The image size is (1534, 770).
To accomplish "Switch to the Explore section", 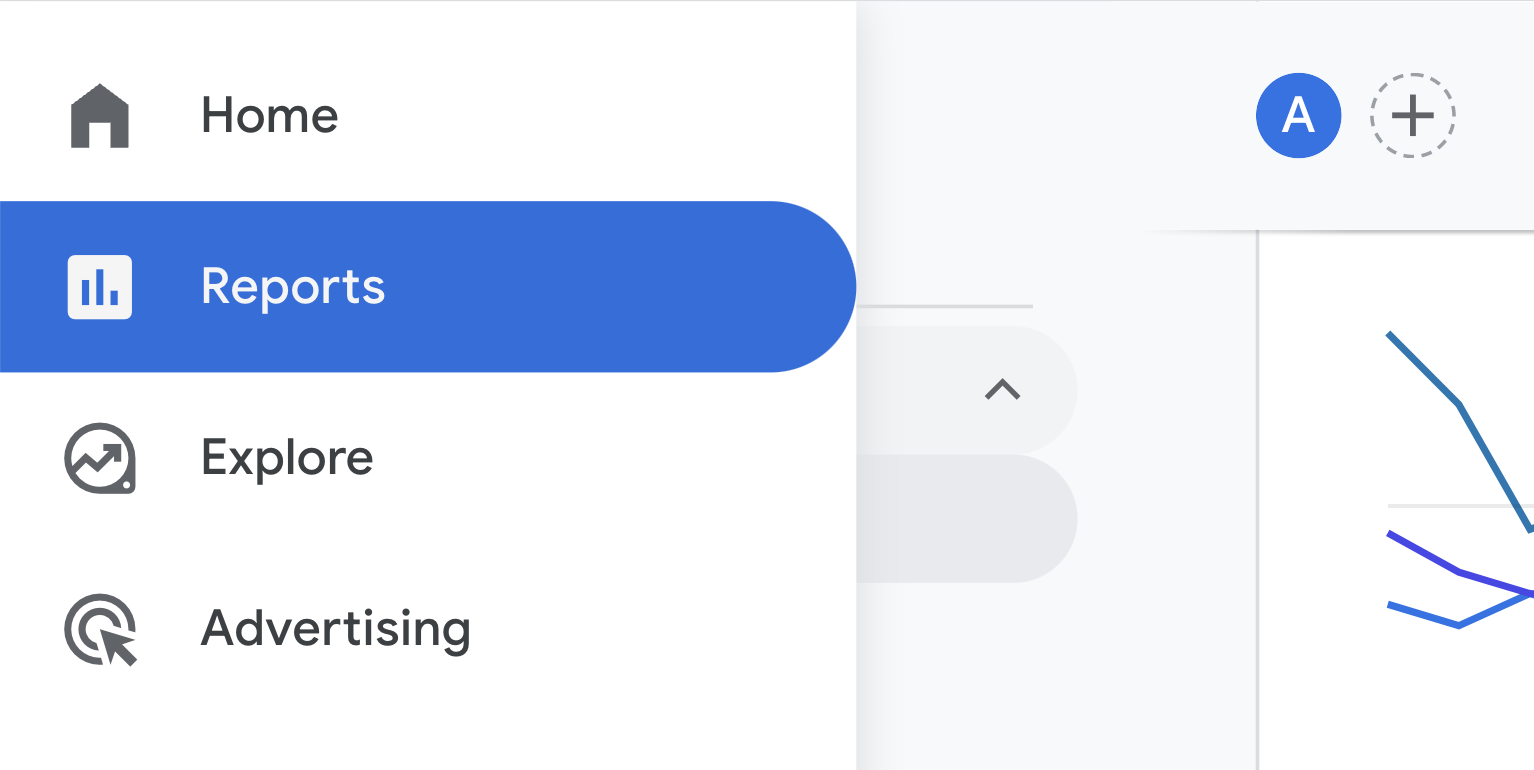I will (287, 458).
